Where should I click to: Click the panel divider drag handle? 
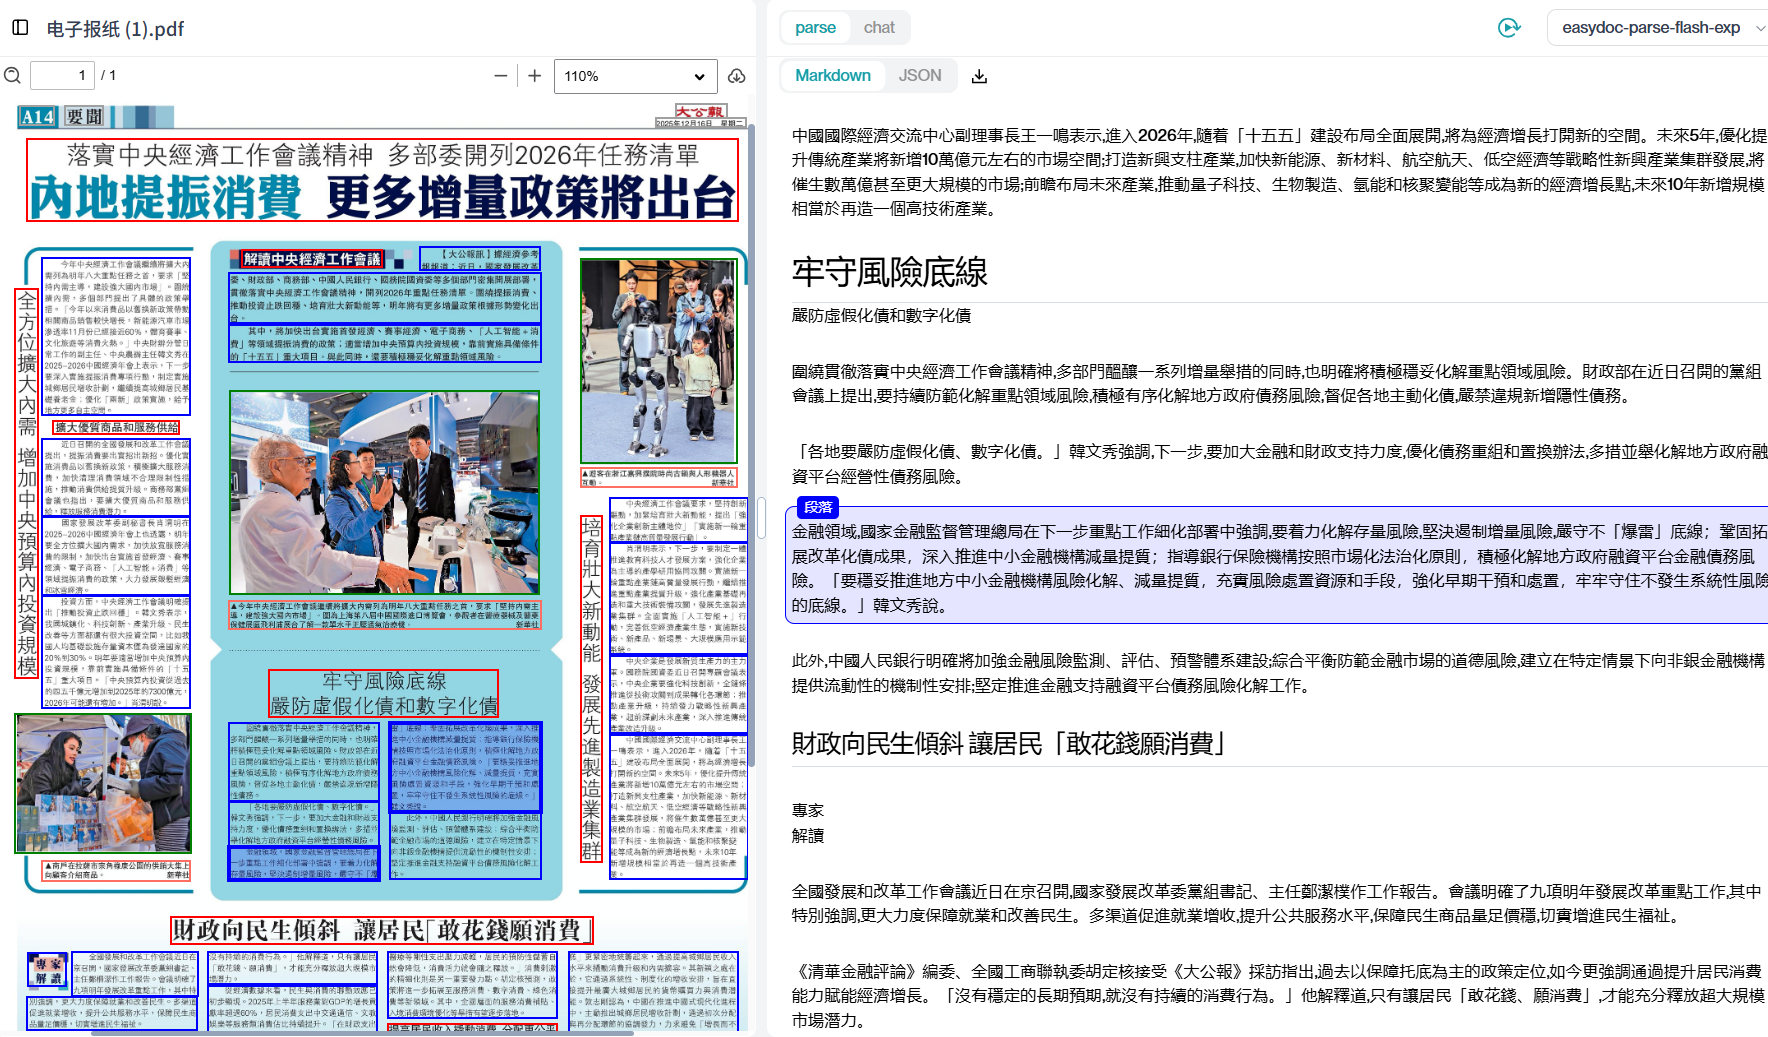tap(761, 518)
